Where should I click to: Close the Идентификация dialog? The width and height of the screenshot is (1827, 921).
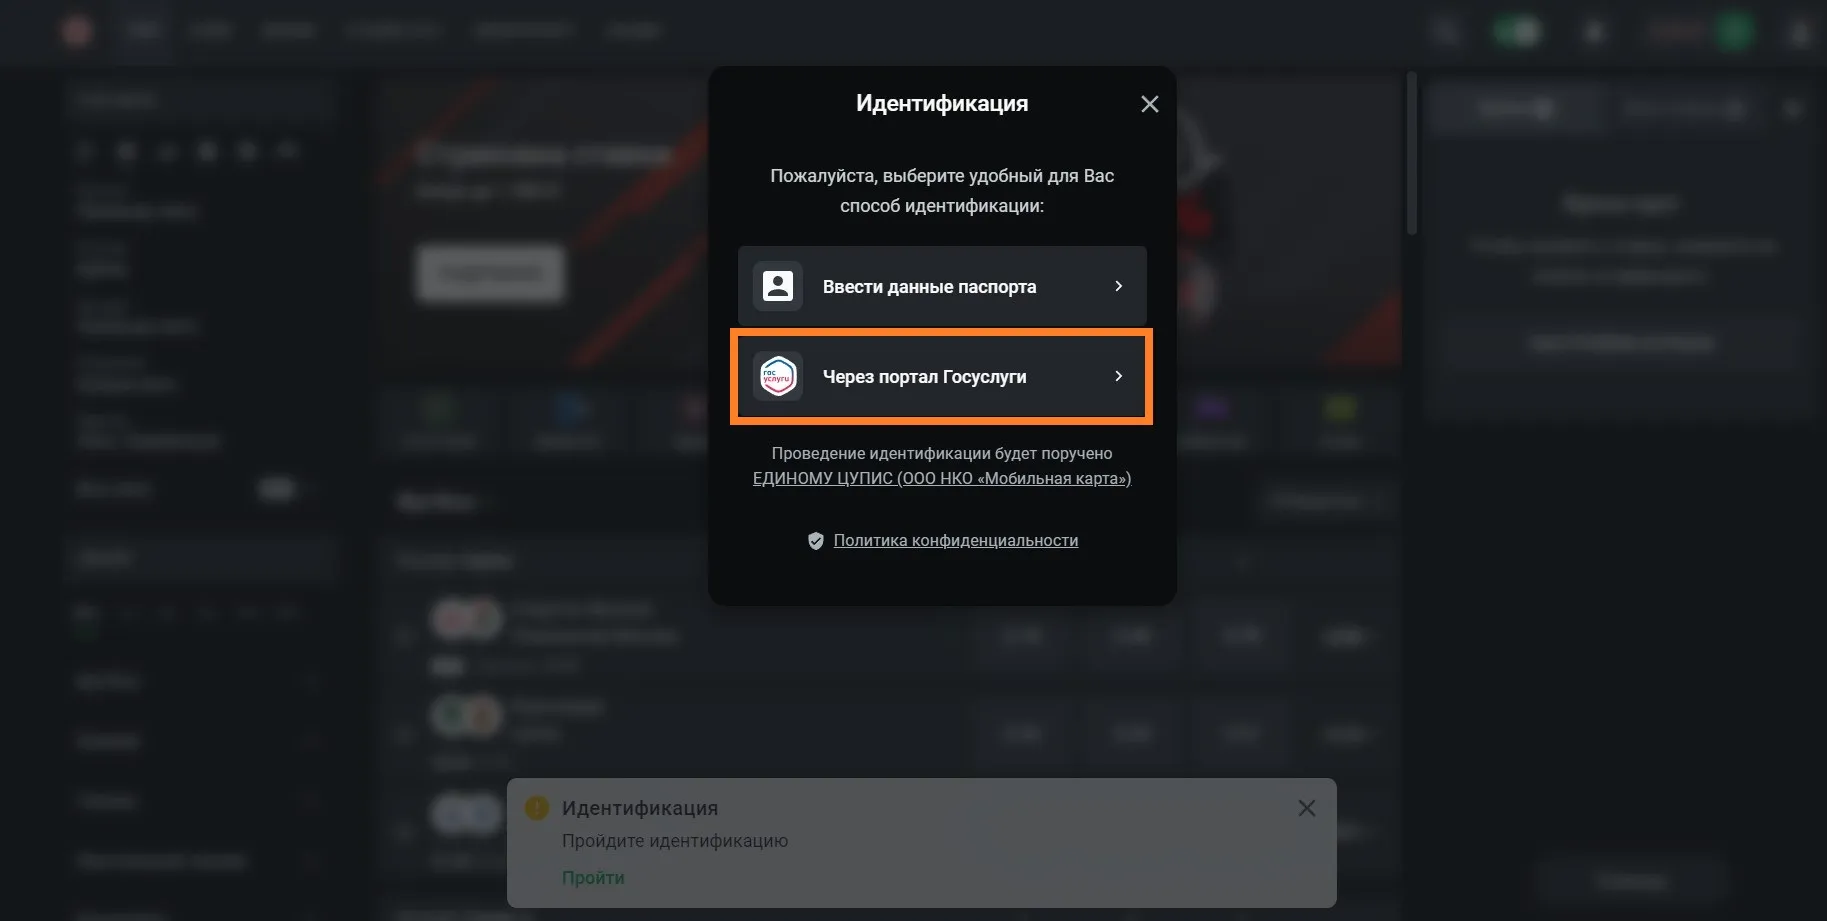click(1150, 104)
